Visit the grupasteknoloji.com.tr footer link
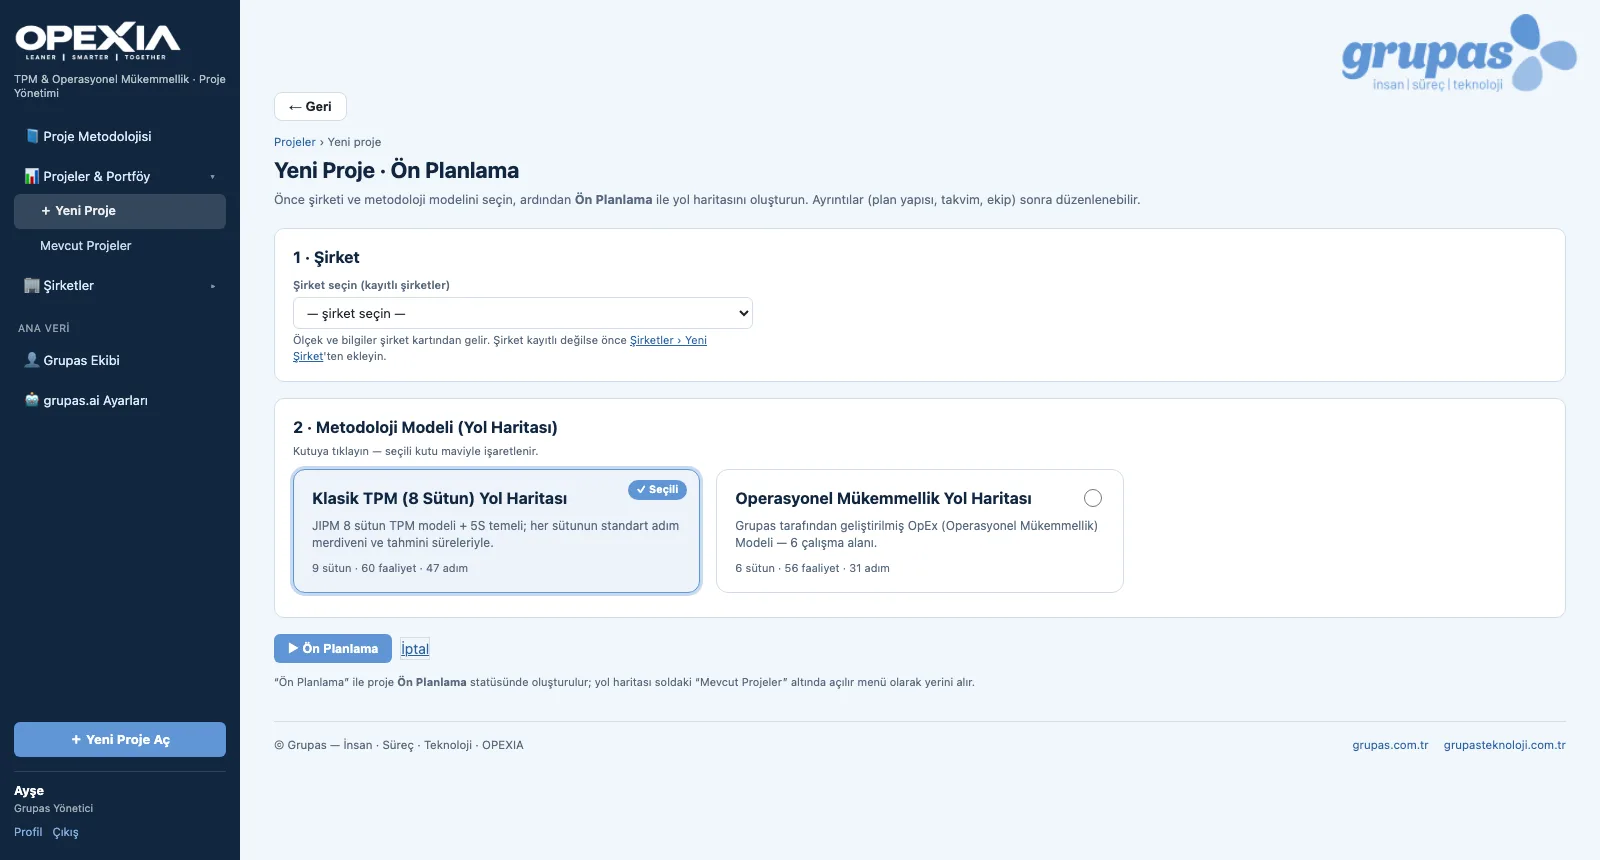This screenshot has width=1600, height=860. point(1505,745)
